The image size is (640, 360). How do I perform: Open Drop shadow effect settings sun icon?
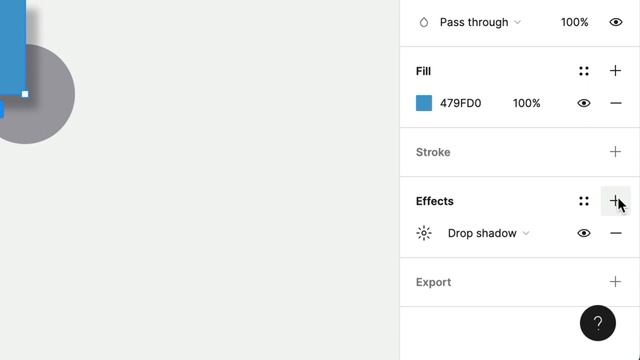(x=424, y=233)
